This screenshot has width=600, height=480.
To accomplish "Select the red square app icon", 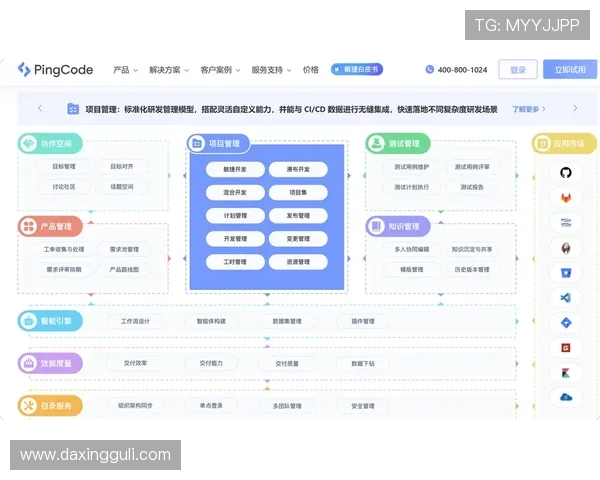I will click(x=566, y=348).
